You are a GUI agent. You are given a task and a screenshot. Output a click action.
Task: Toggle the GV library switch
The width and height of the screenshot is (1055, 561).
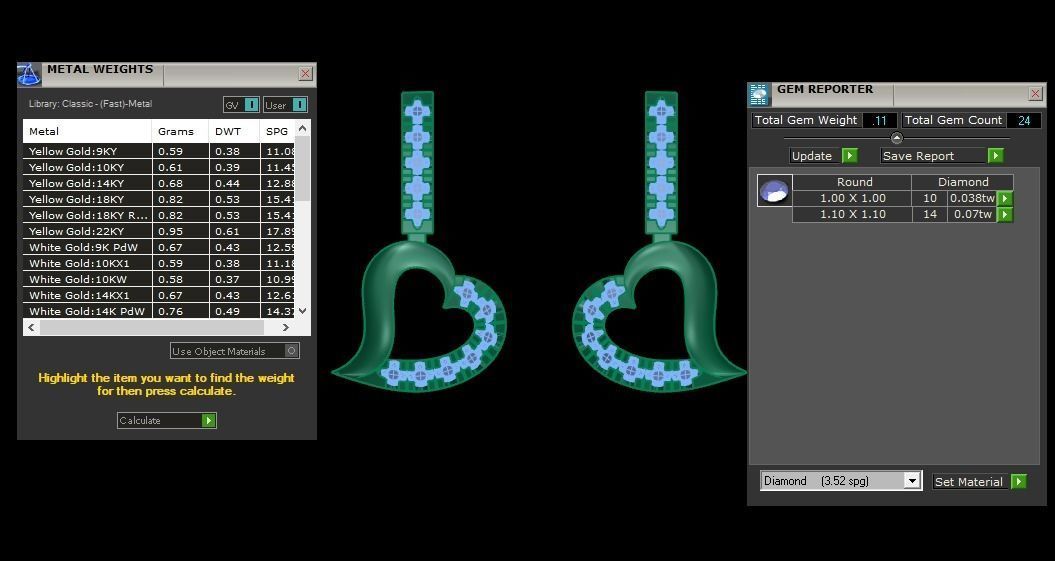click(x=250, y=105)
